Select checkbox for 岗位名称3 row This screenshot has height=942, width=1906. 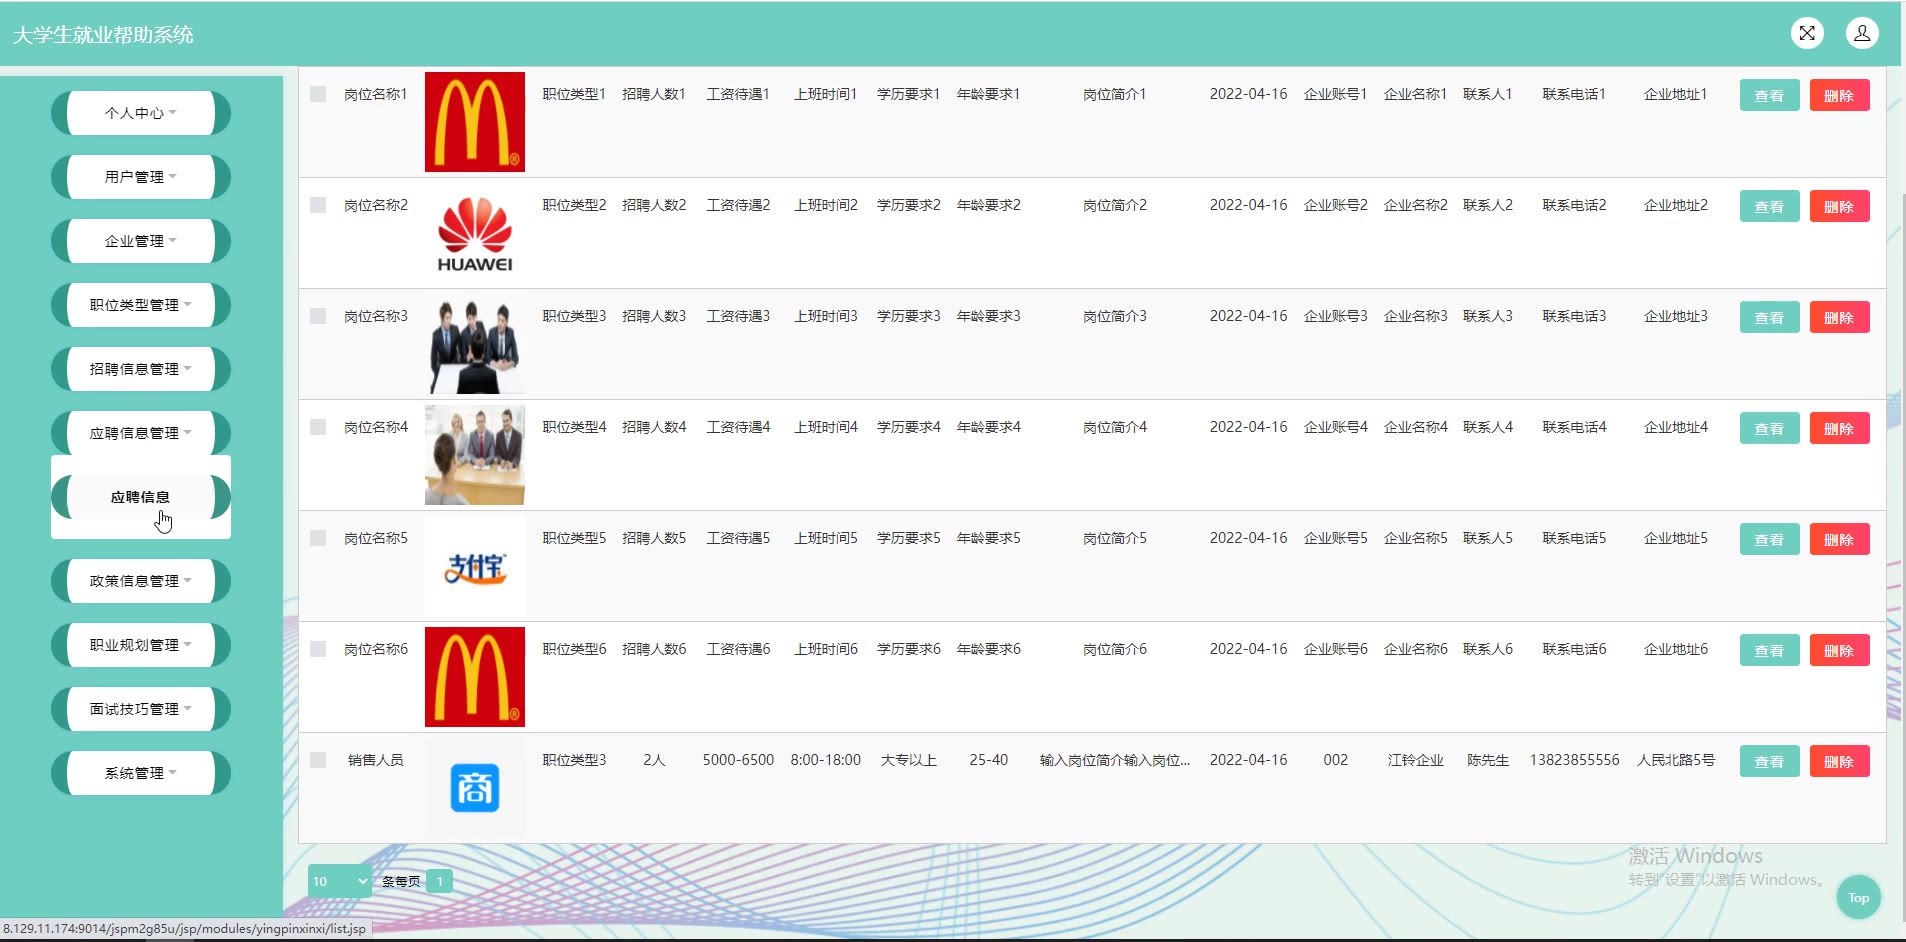tap(318, 316)
